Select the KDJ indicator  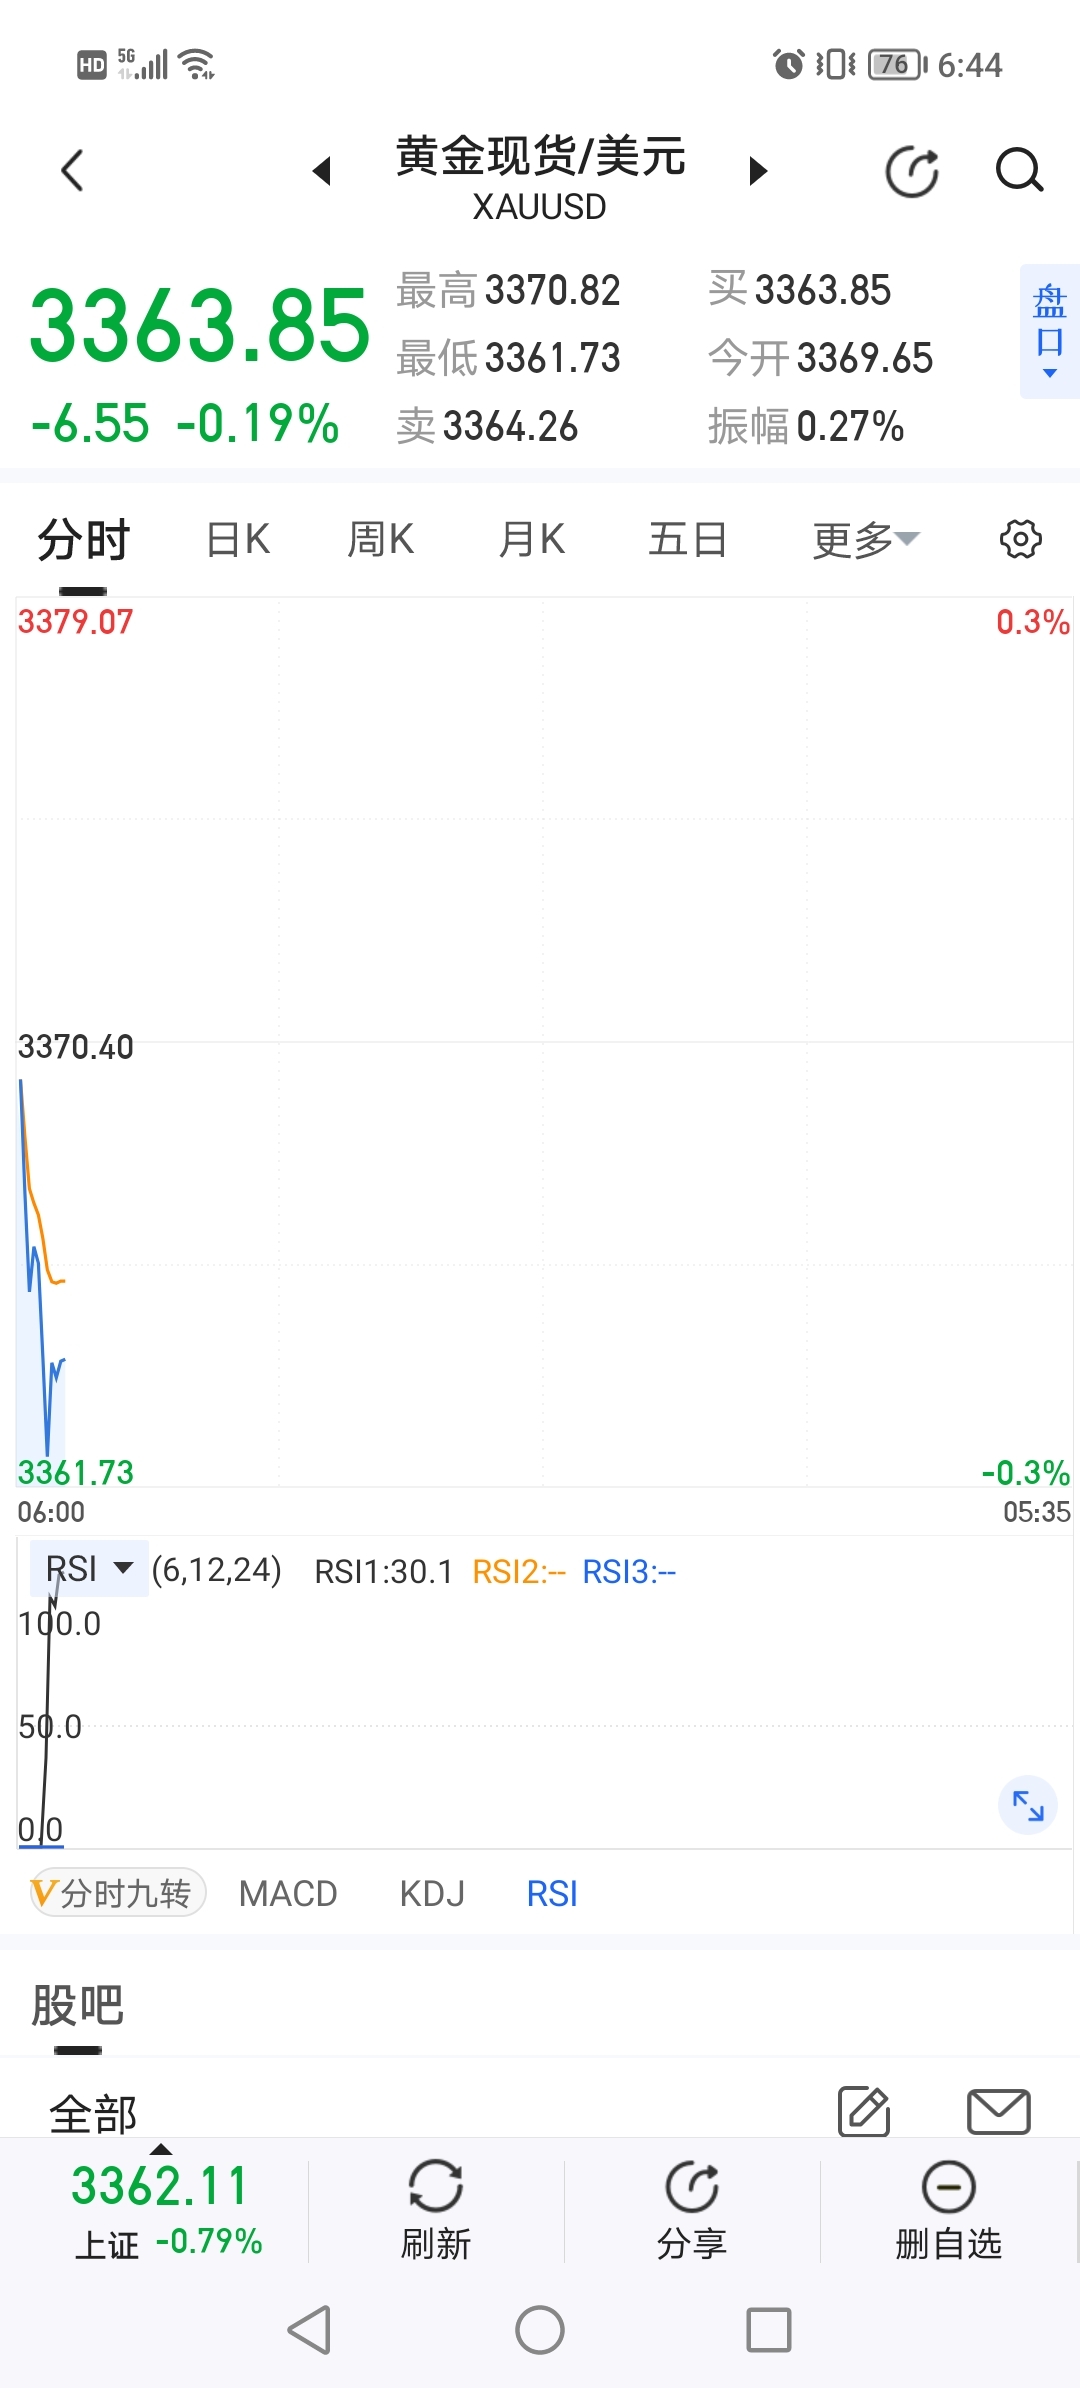click(x=432, y=1893)
